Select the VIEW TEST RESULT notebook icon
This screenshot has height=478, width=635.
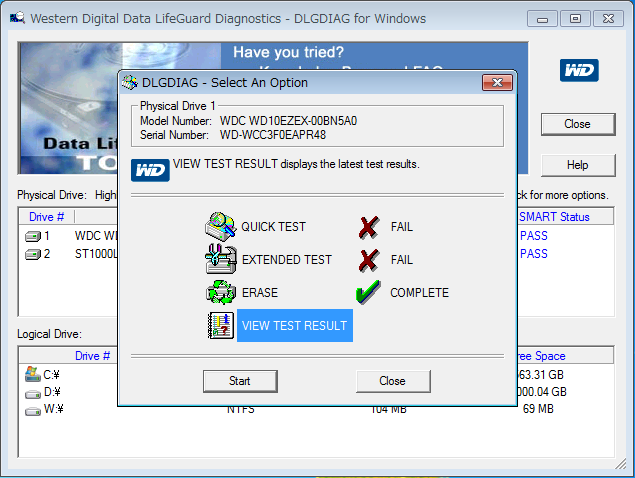tap(221, 325)
